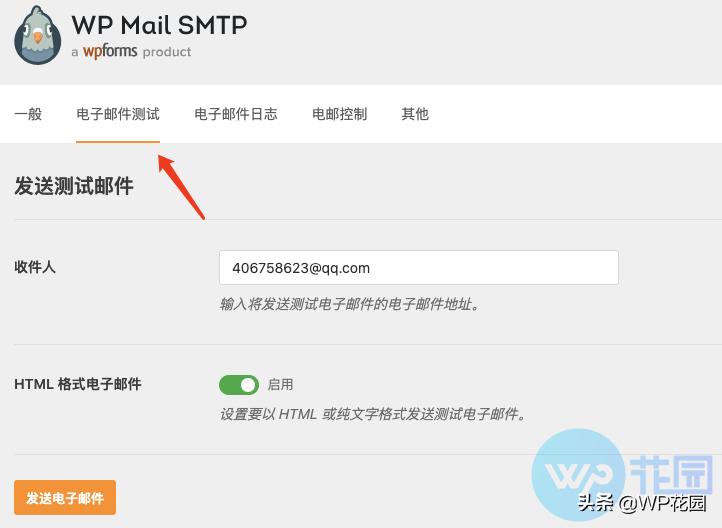Open the 其他 tab
722x528 pixels.
(x=415, y=114)
